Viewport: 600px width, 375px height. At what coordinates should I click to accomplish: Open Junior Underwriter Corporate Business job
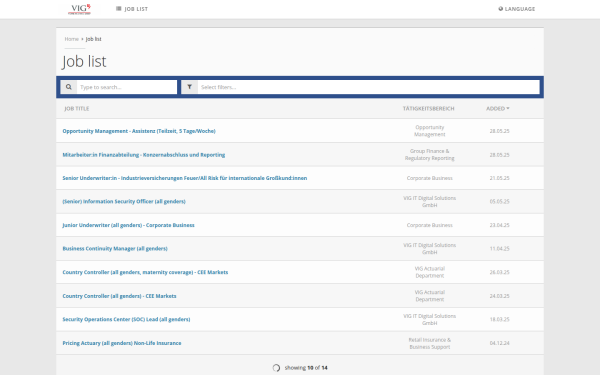pos(128,225)
